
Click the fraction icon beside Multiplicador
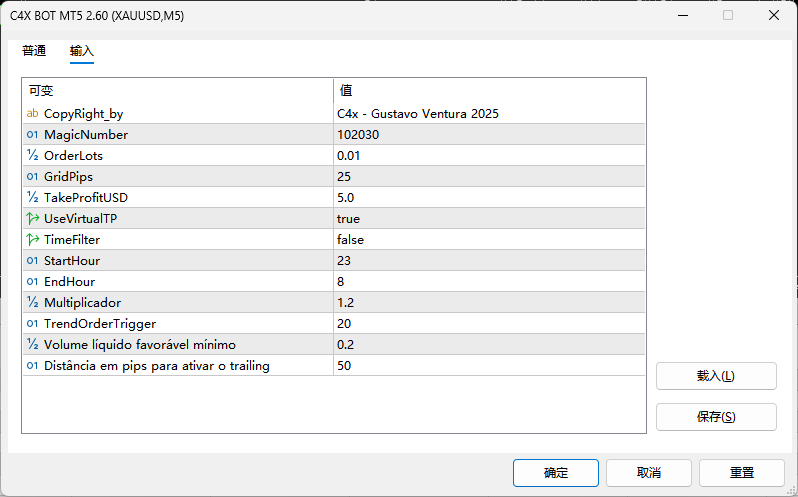tap(32, 303)
